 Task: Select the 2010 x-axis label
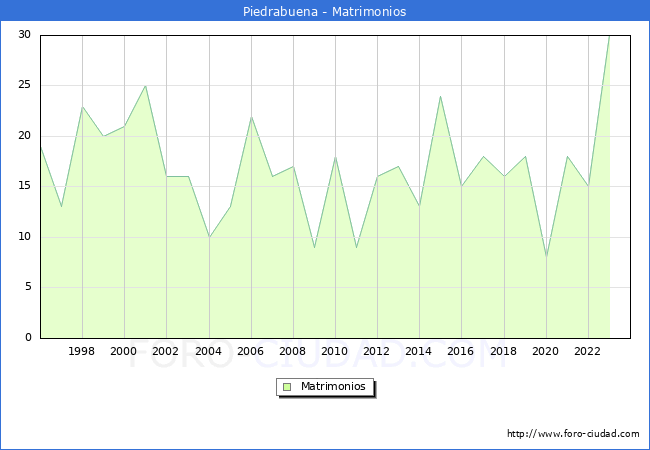click(335, 351)
